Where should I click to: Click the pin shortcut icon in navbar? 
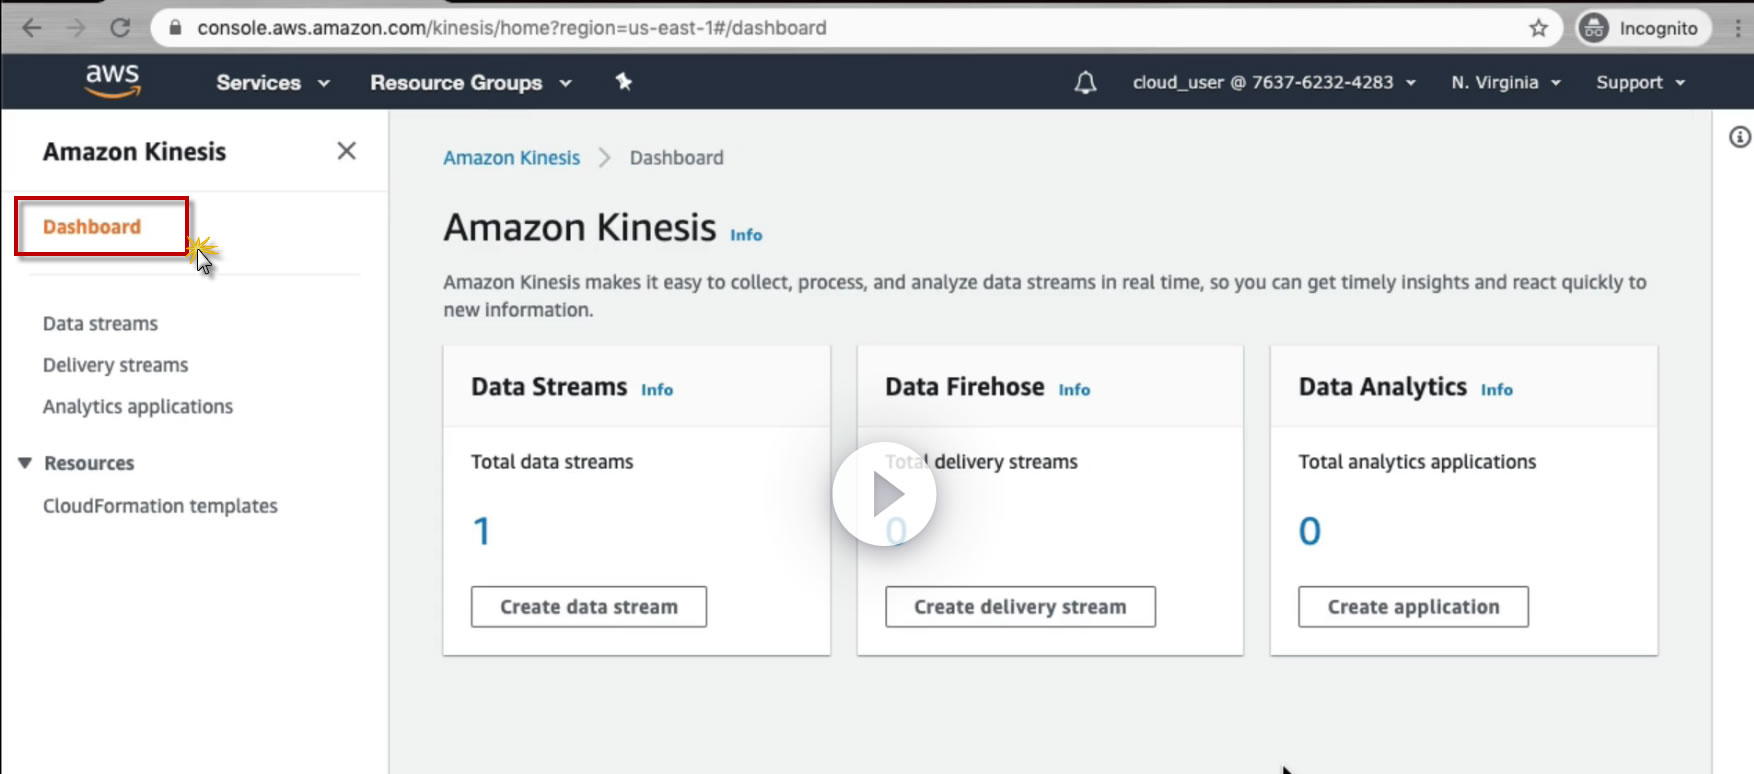624,82
